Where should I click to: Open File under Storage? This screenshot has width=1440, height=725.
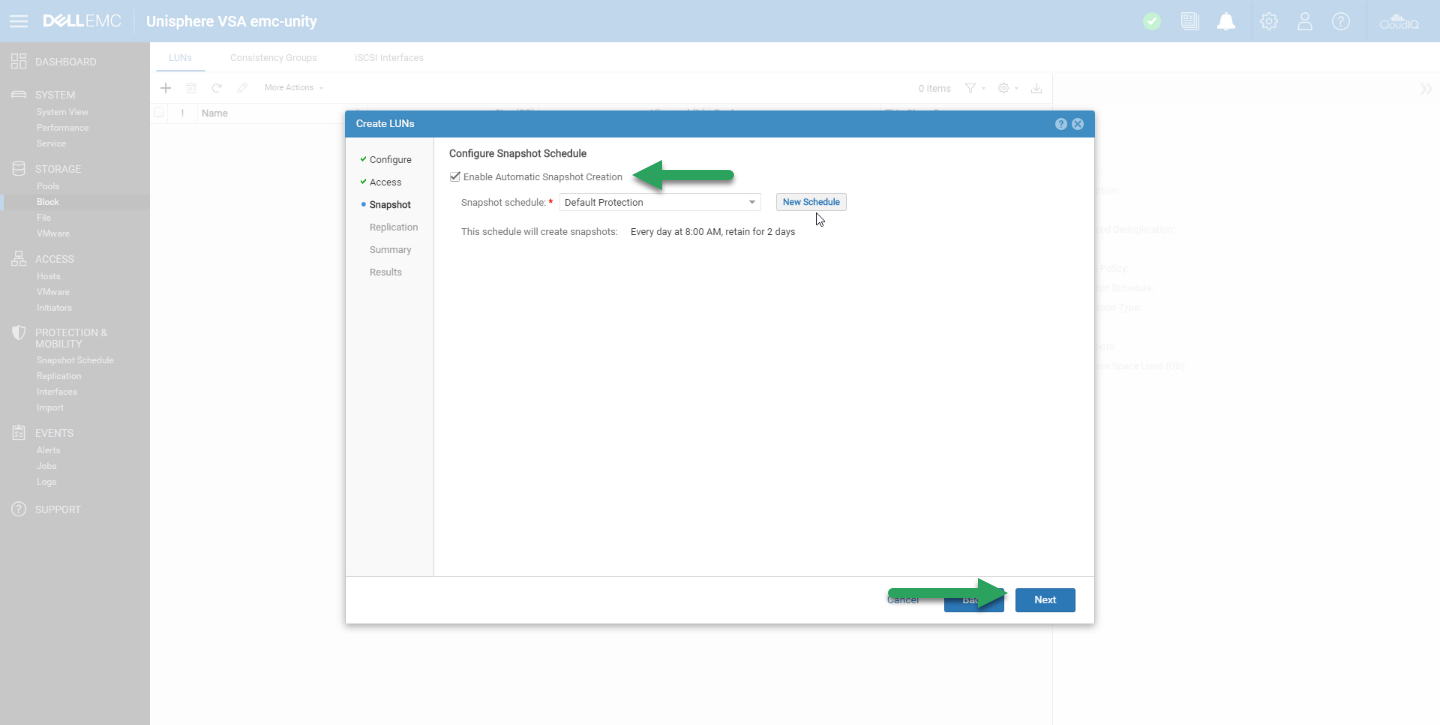click(43, 218)
